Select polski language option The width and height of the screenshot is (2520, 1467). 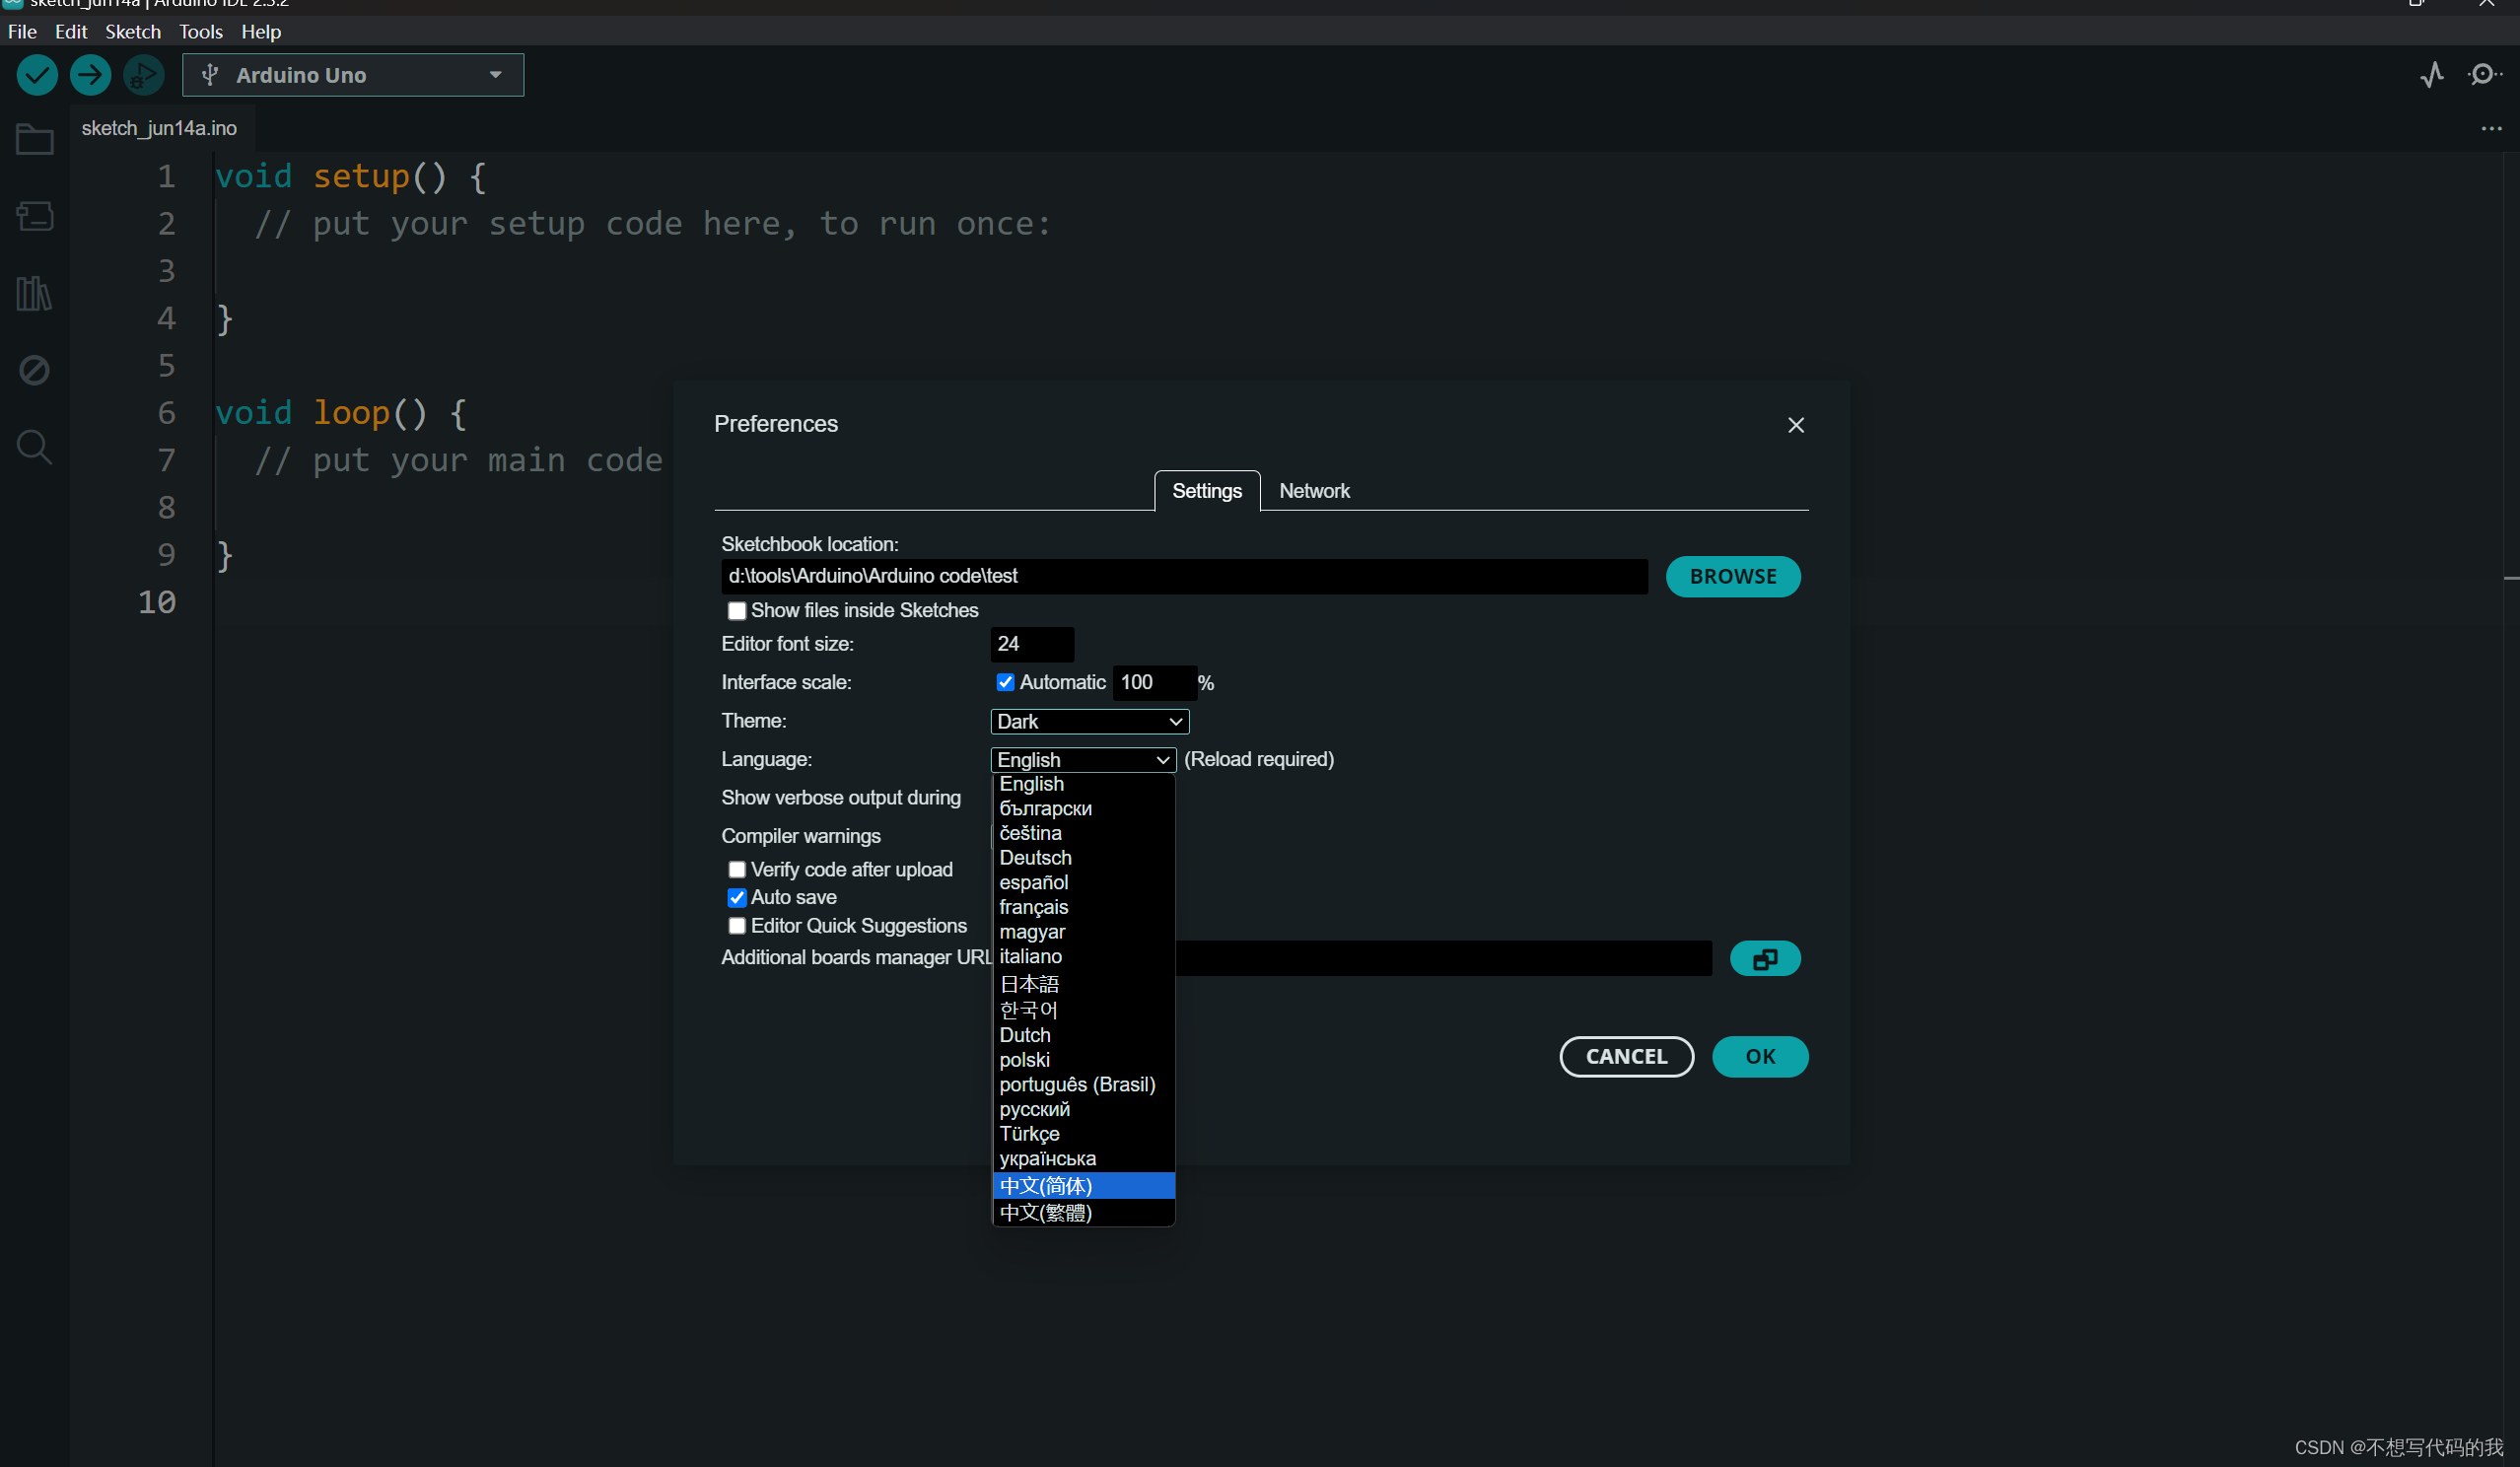coord(1083,1060)
